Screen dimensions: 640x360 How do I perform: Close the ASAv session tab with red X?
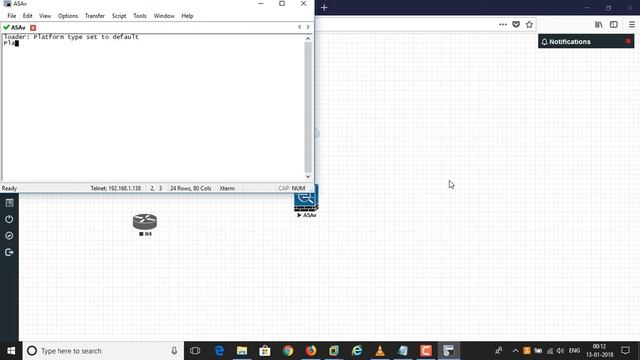33,28
